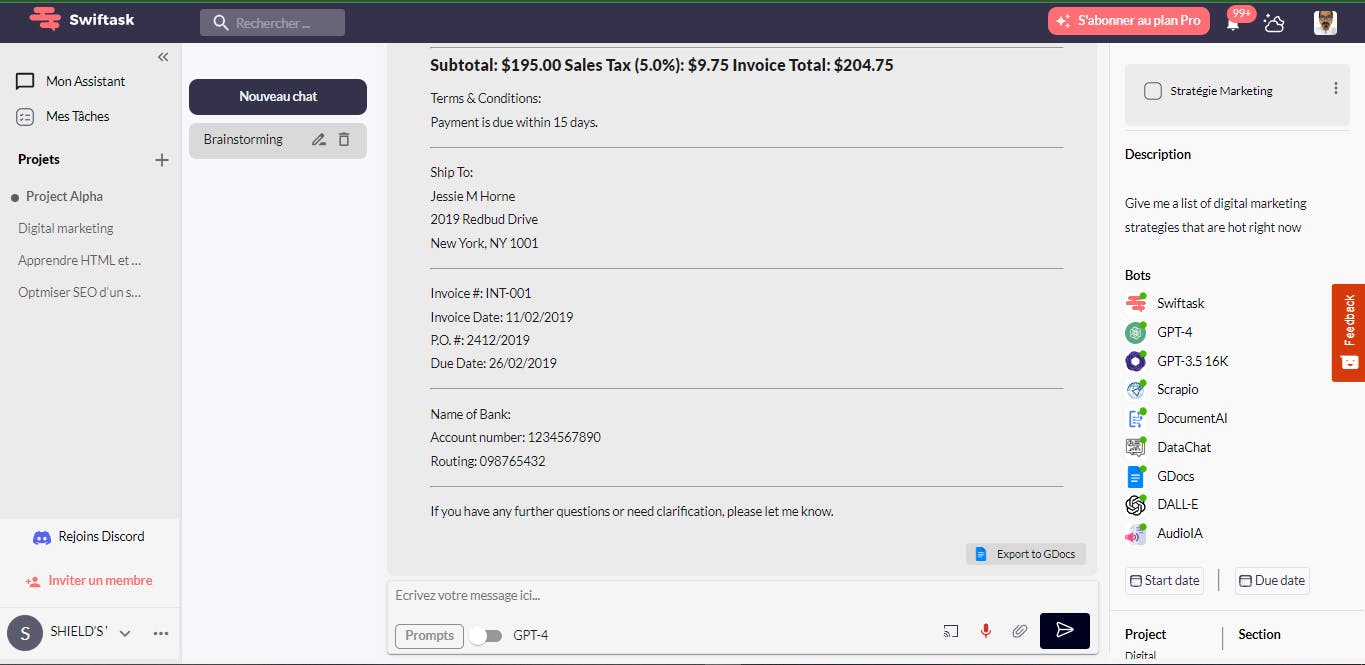
Task: Click the Swiftask logo in header
Action: coord(81,19)
